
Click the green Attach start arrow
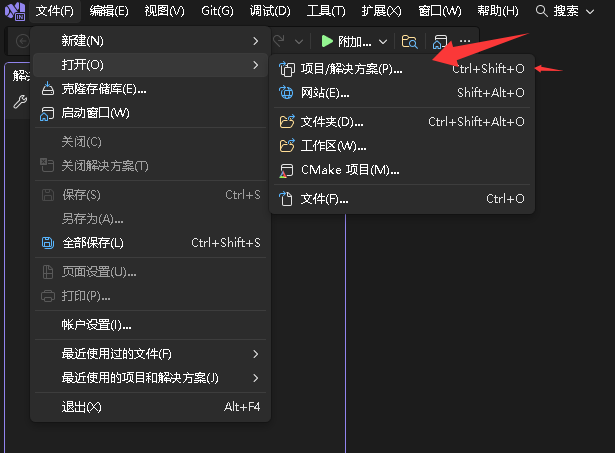click(327, 41)
